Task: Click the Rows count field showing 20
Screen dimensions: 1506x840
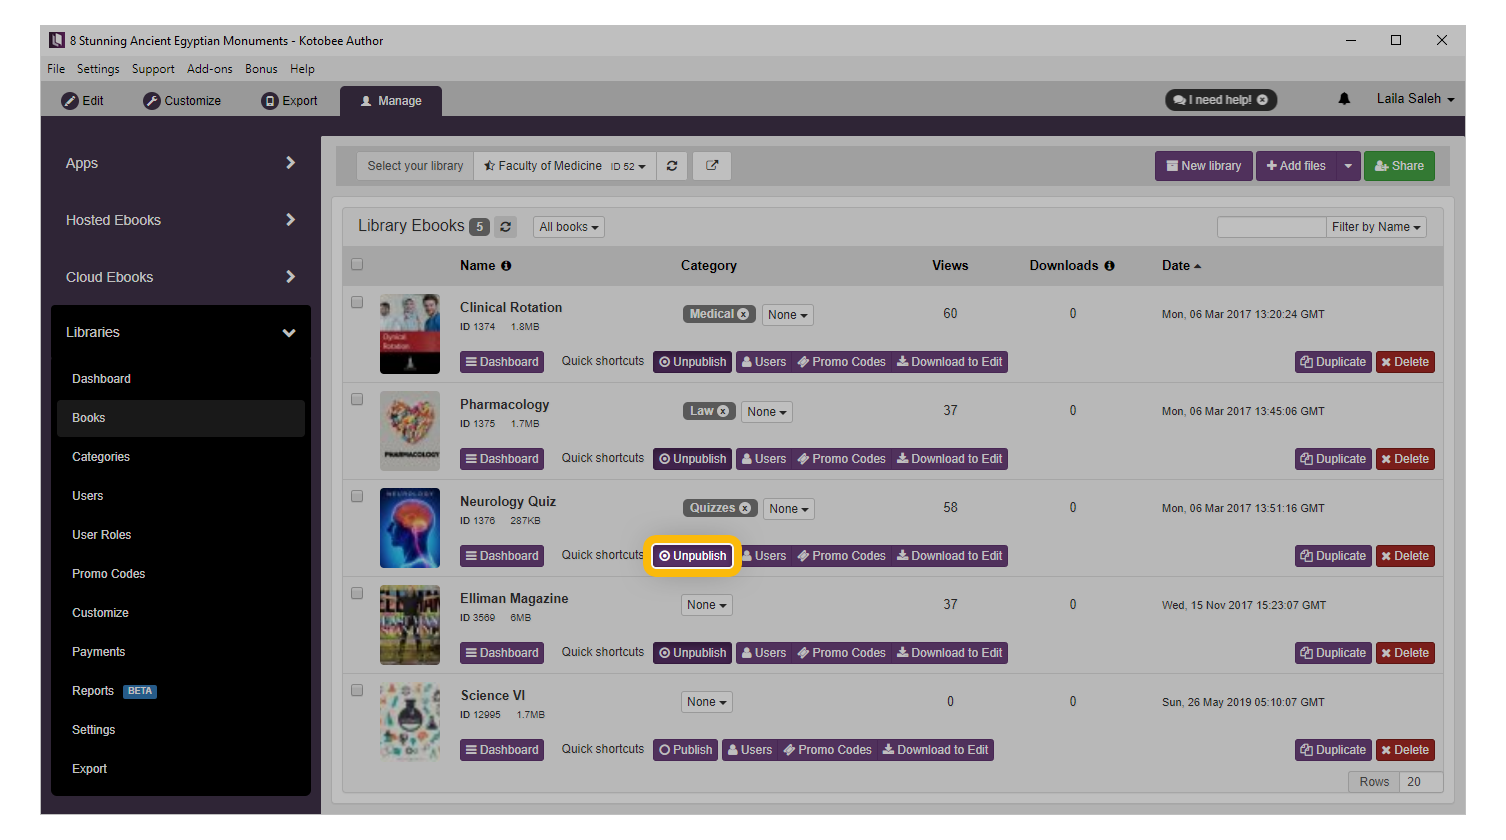Action: coord(1420,782)
